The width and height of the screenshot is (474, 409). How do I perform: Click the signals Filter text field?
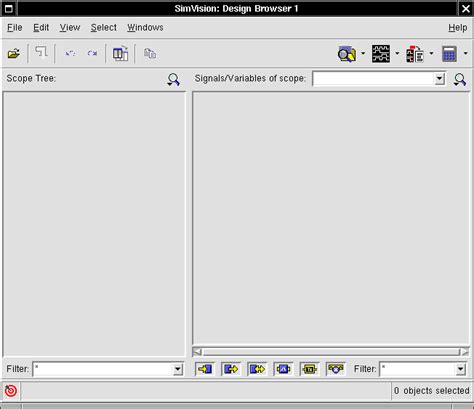pos(418,369)
